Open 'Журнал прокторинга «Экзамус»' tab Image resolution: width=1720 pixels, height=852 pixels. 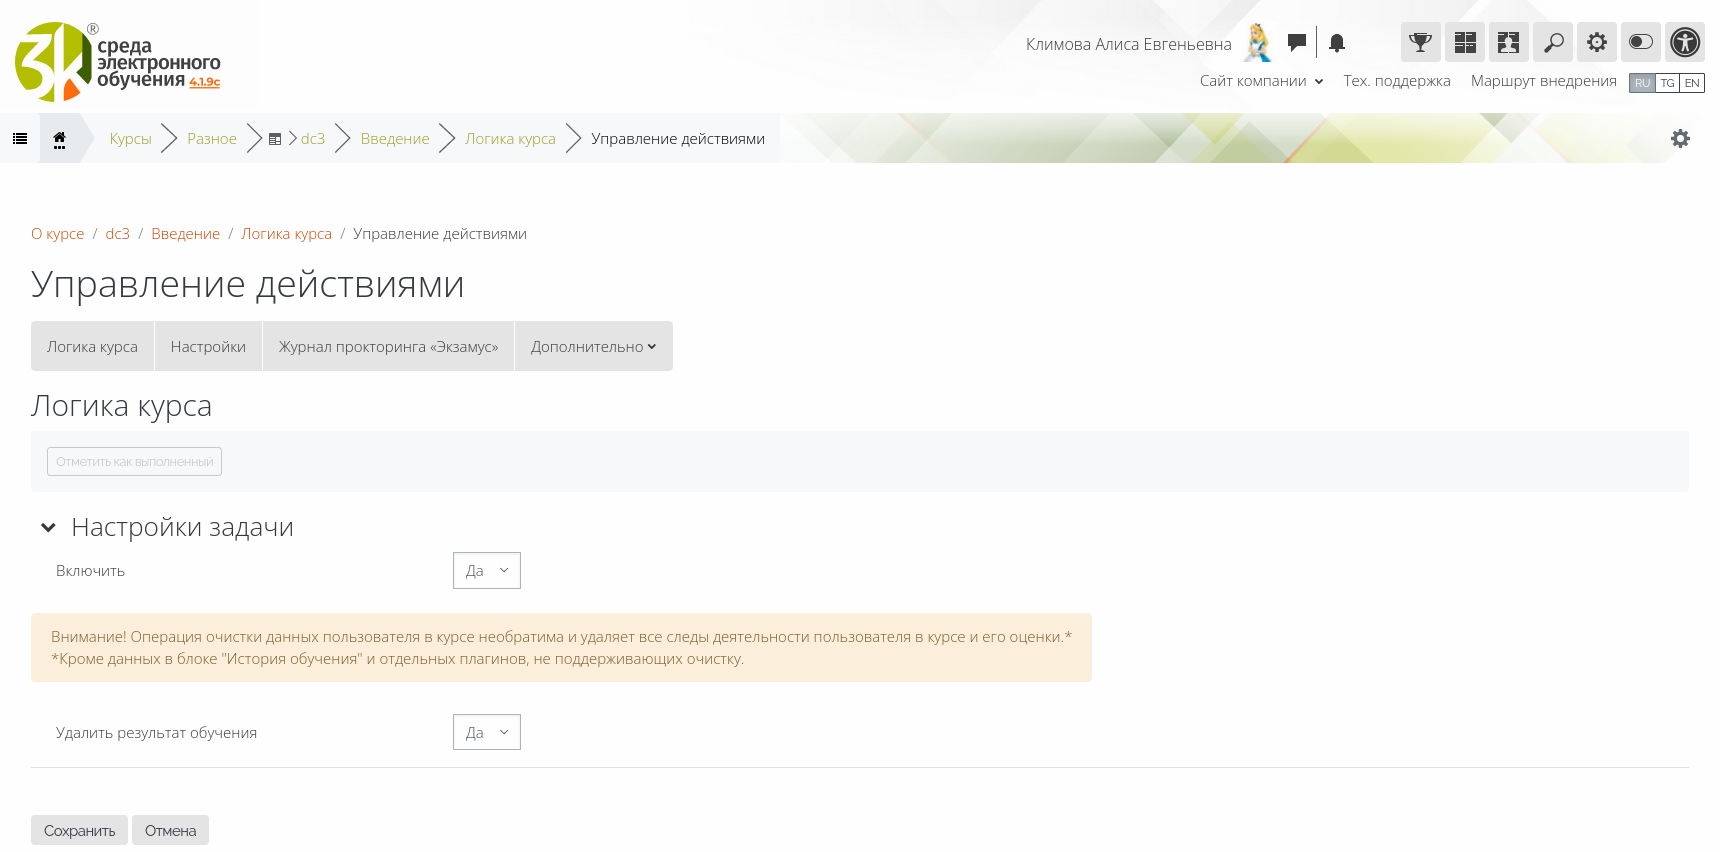coord(388,347)
